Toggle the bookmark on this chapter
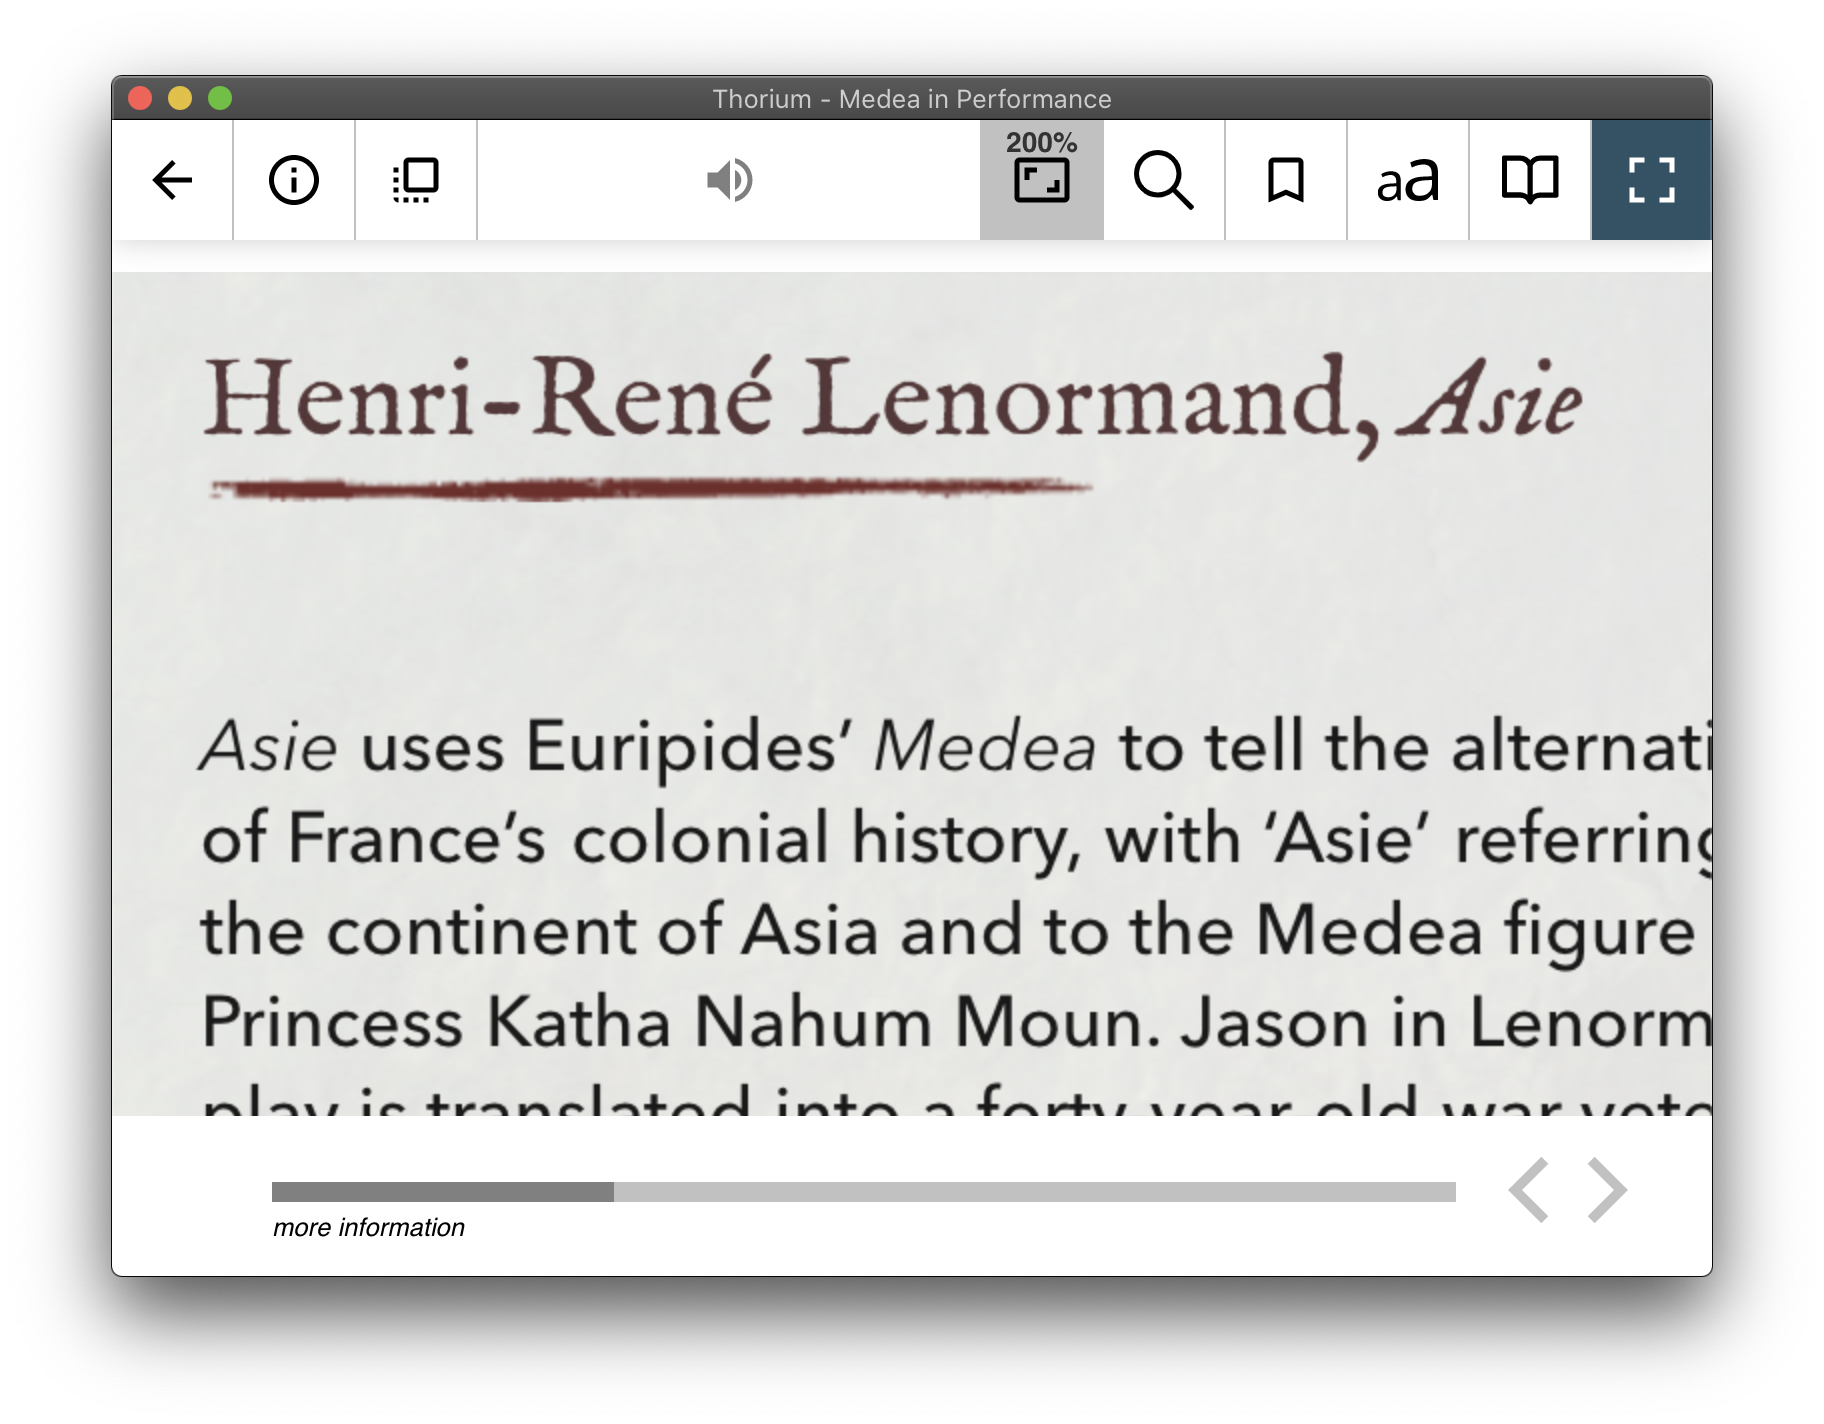Image resolution: width=1824 pixels, height=1424 pixels. pos(1285,181)
